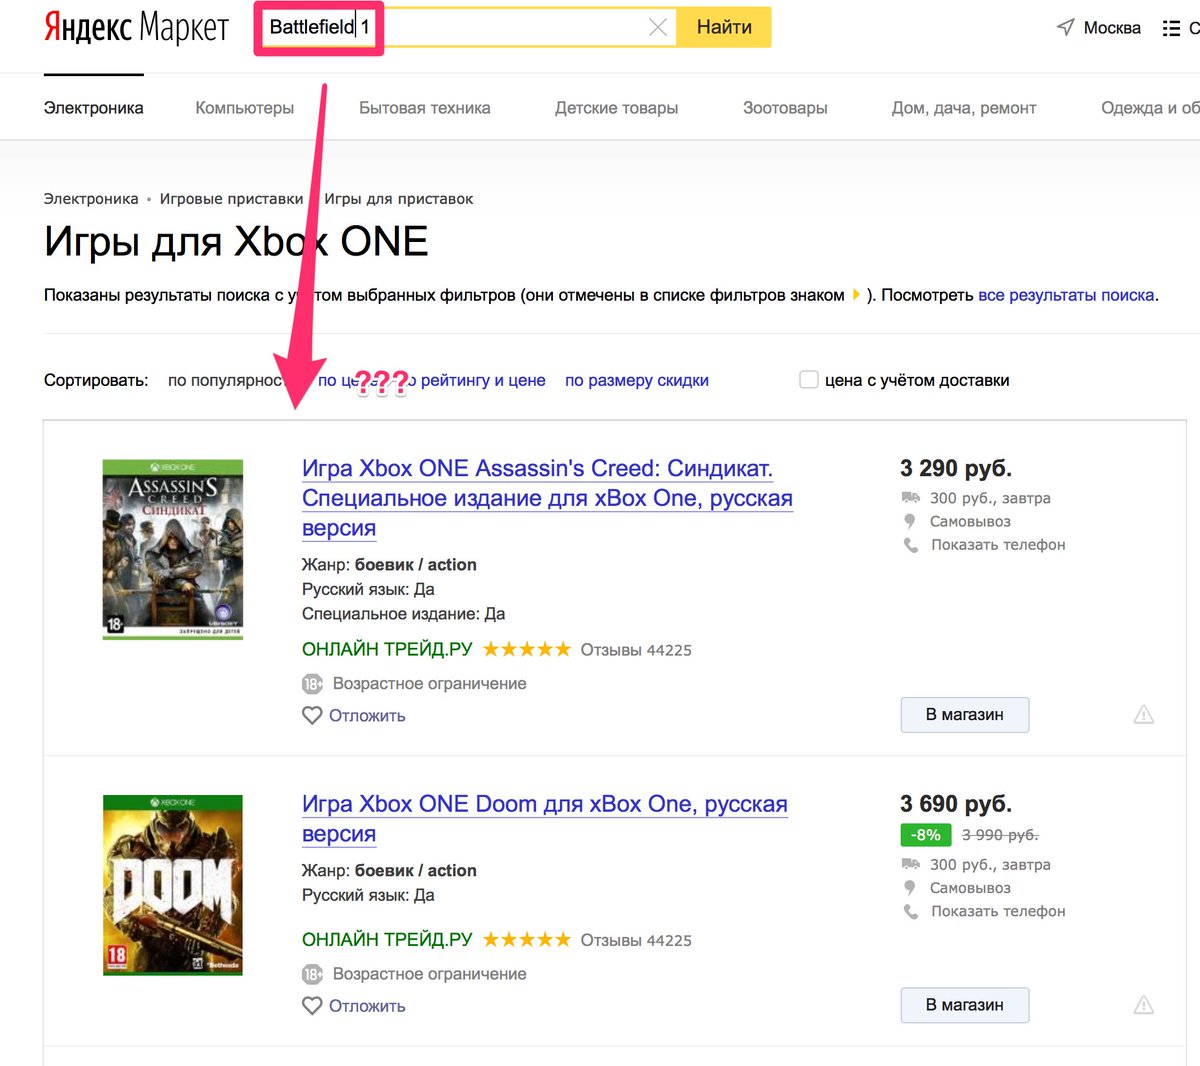The image size is (1200, 1066).
Task: Open the Дом, дача, ремонт category tab
Action: pyautogui.click(x=964, y=108)
